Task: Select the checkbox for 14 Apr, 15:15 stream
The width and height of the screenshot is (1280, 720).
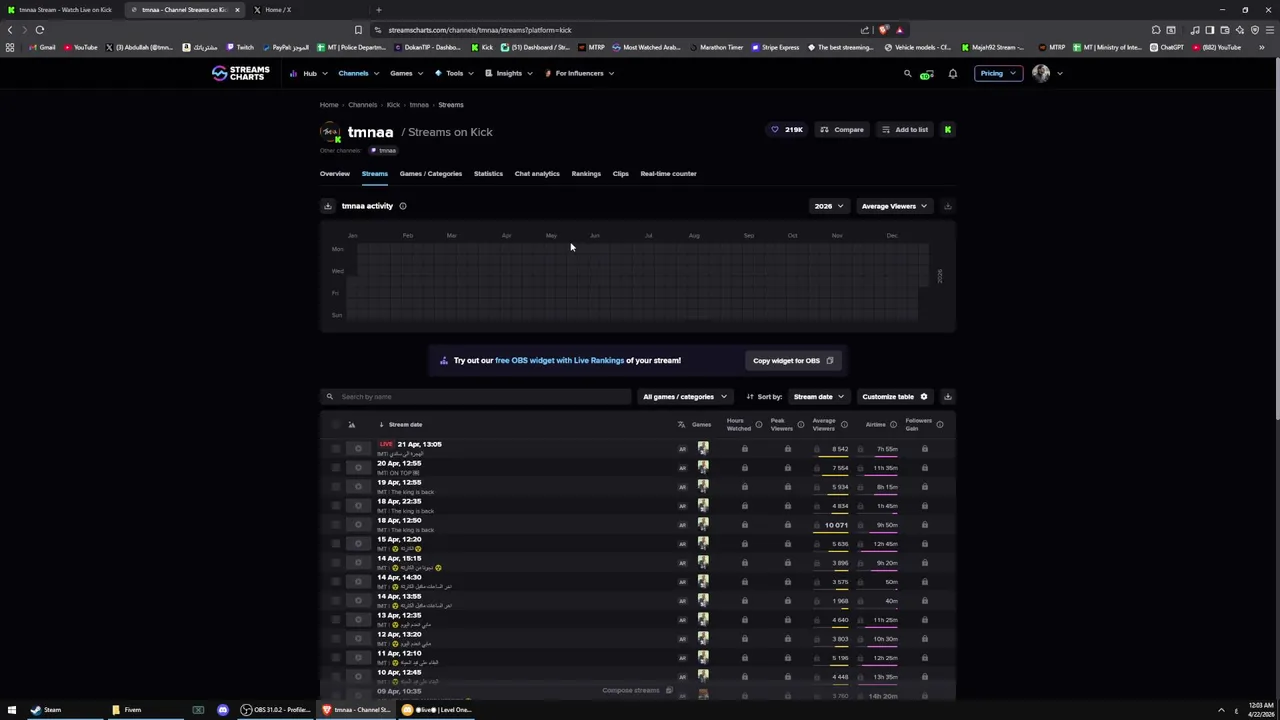Action: 335,563
